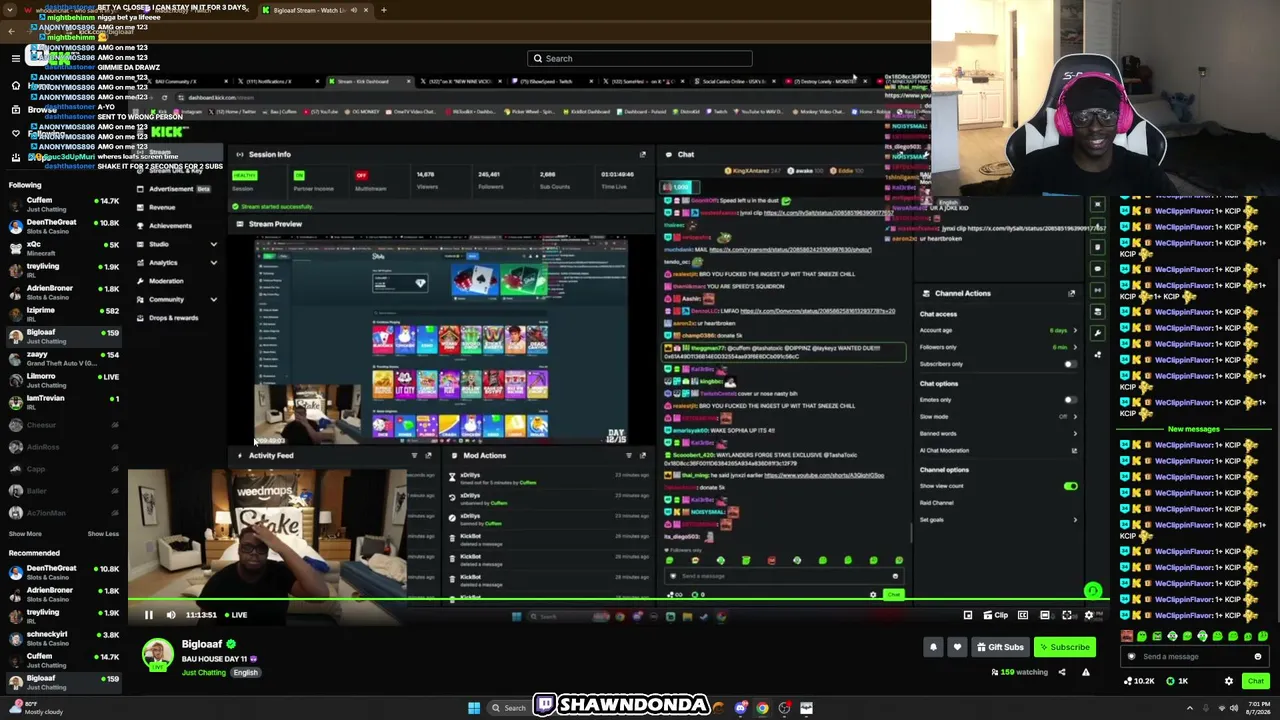Open the emoji picker in the chat input

[x=1258, y=657]
